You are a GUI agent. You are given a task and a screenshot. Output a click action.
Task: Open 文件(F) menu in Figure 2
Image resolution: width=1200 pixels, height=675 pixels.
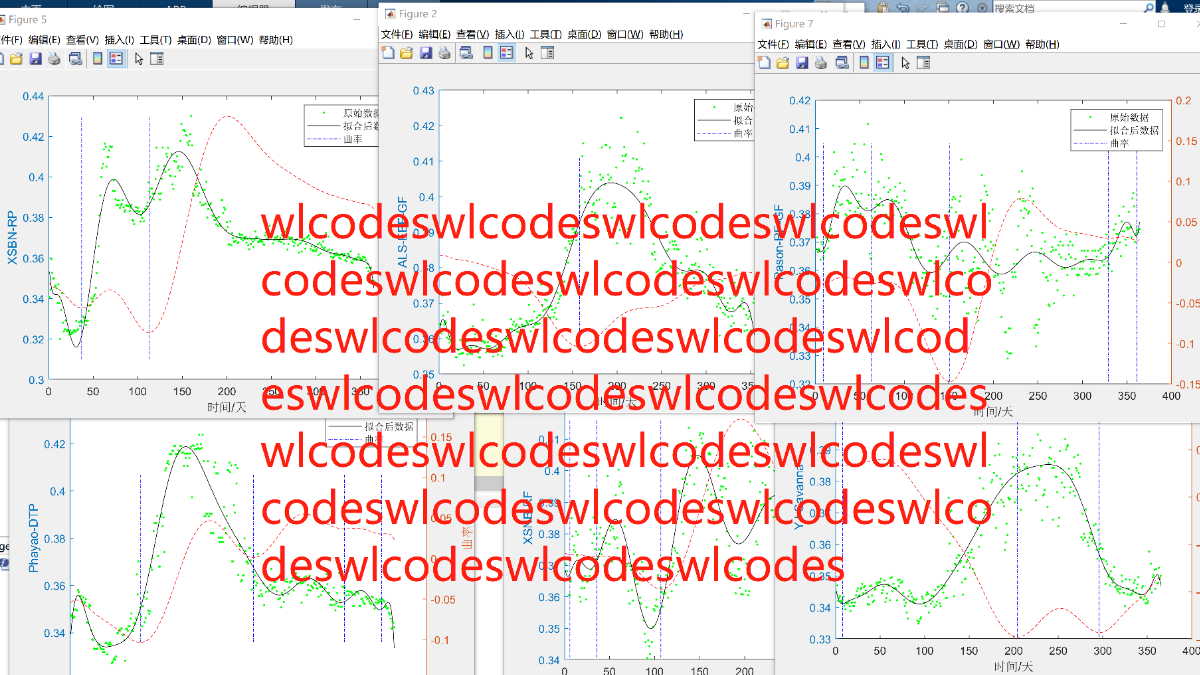(397, 34)
